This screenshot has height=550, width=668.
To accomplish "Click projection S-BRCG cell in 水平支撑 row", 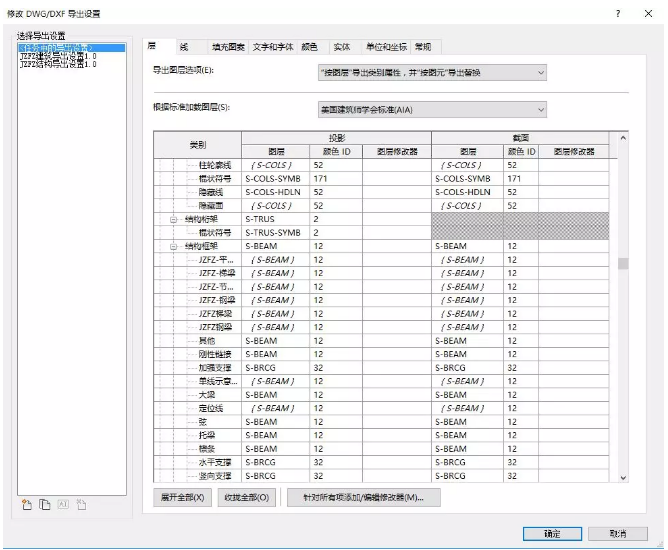I will 276,462.
